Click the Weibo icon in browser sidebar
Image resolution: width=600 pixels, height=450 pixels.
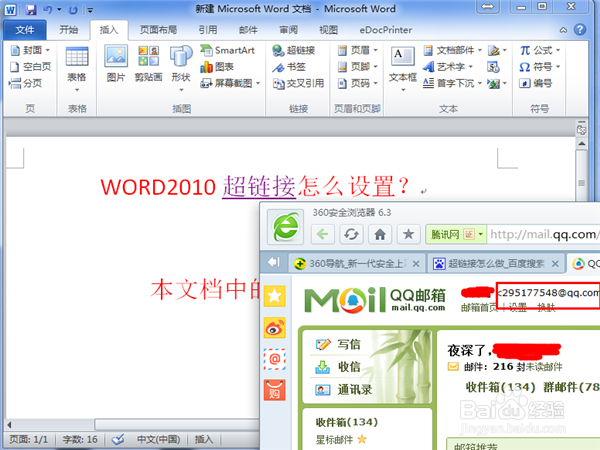(274, 328)
